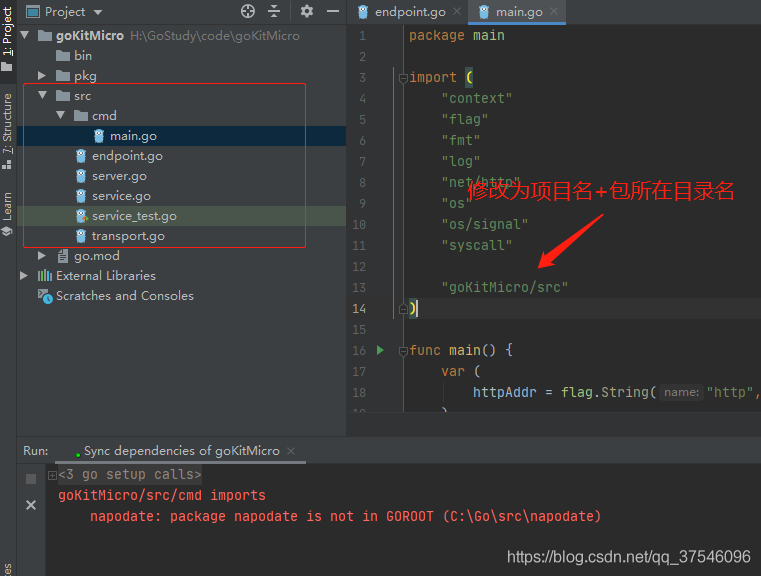The image size is (761, 576).
Task: Switch to the endpoint.go tab
Action: 409,12
